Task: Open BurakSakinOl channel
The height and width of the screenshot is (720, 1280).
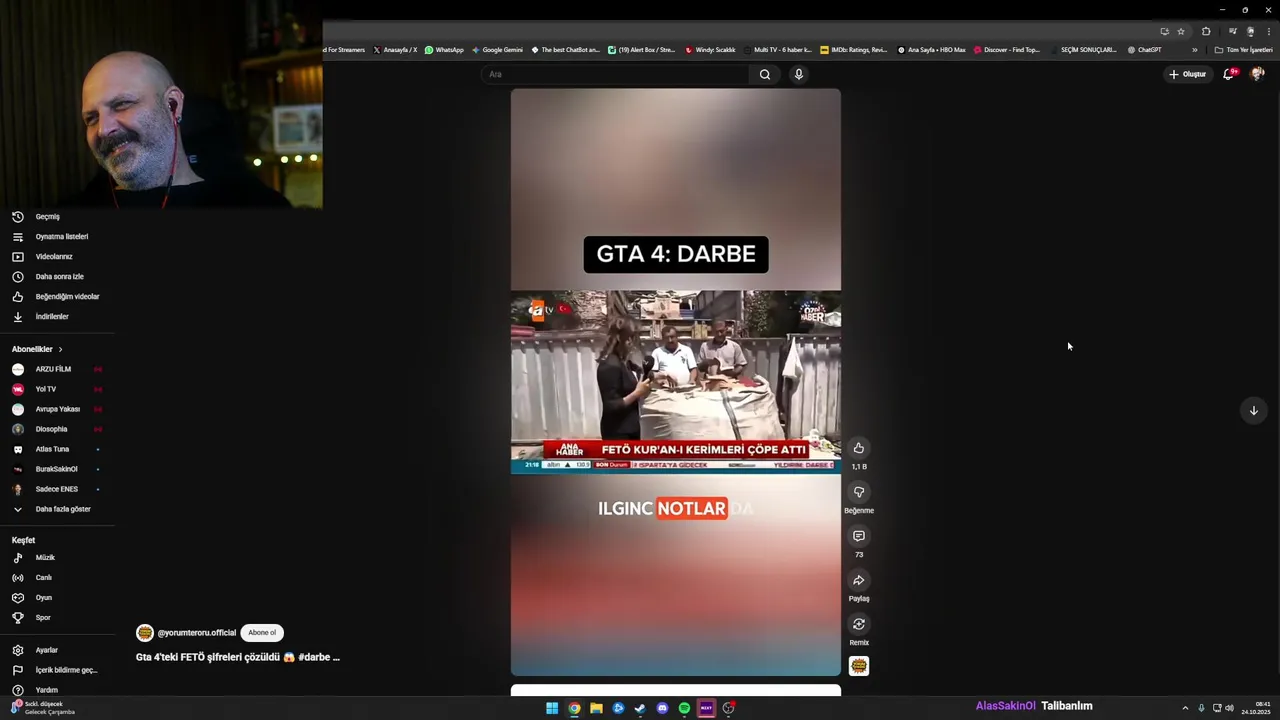Action: pyautogui.click(x=57, y=469)
